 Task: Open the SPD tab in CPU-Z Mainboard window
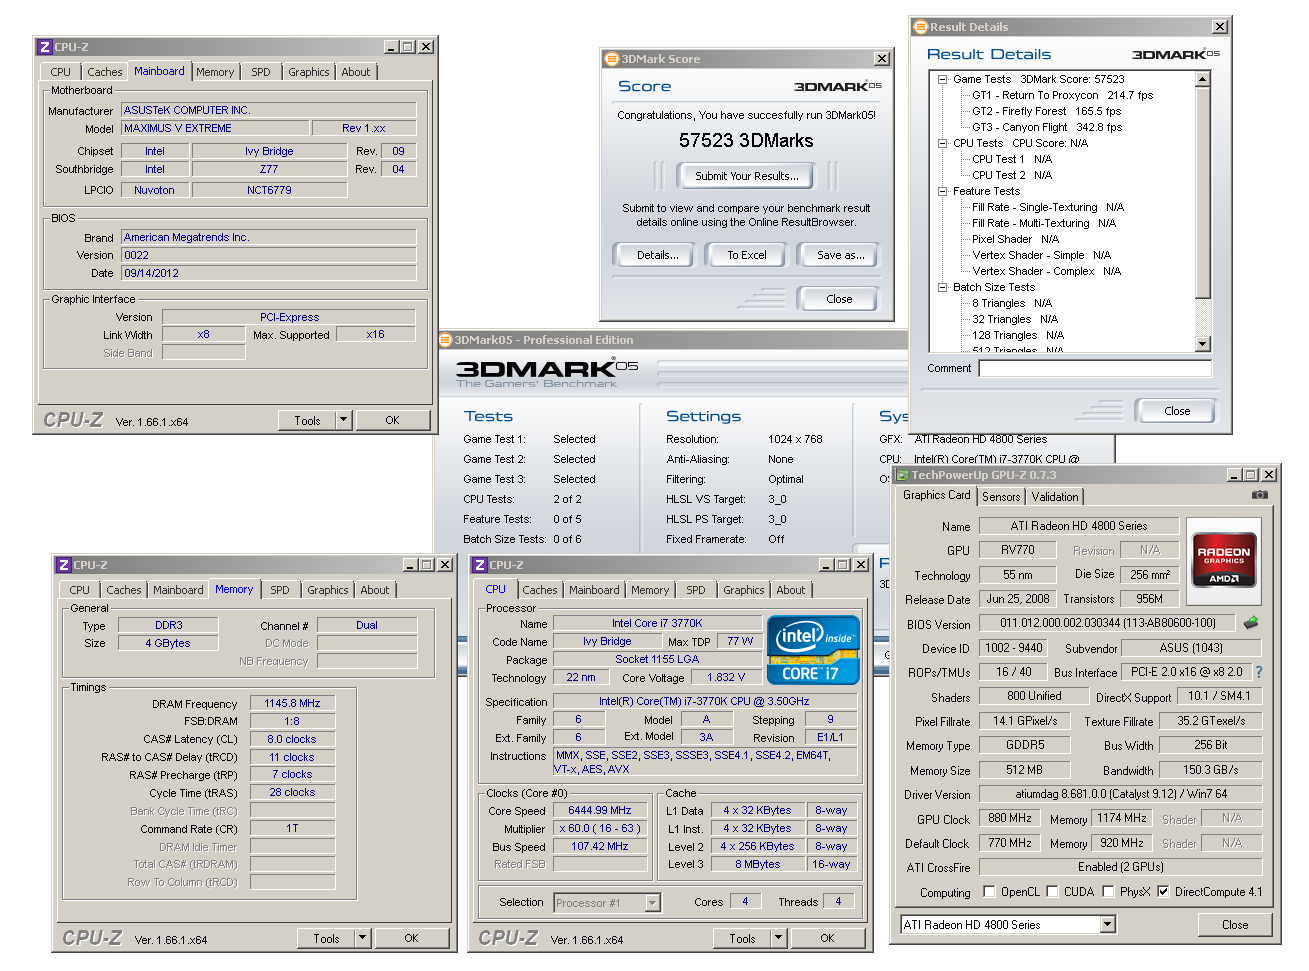click(261, 72)
